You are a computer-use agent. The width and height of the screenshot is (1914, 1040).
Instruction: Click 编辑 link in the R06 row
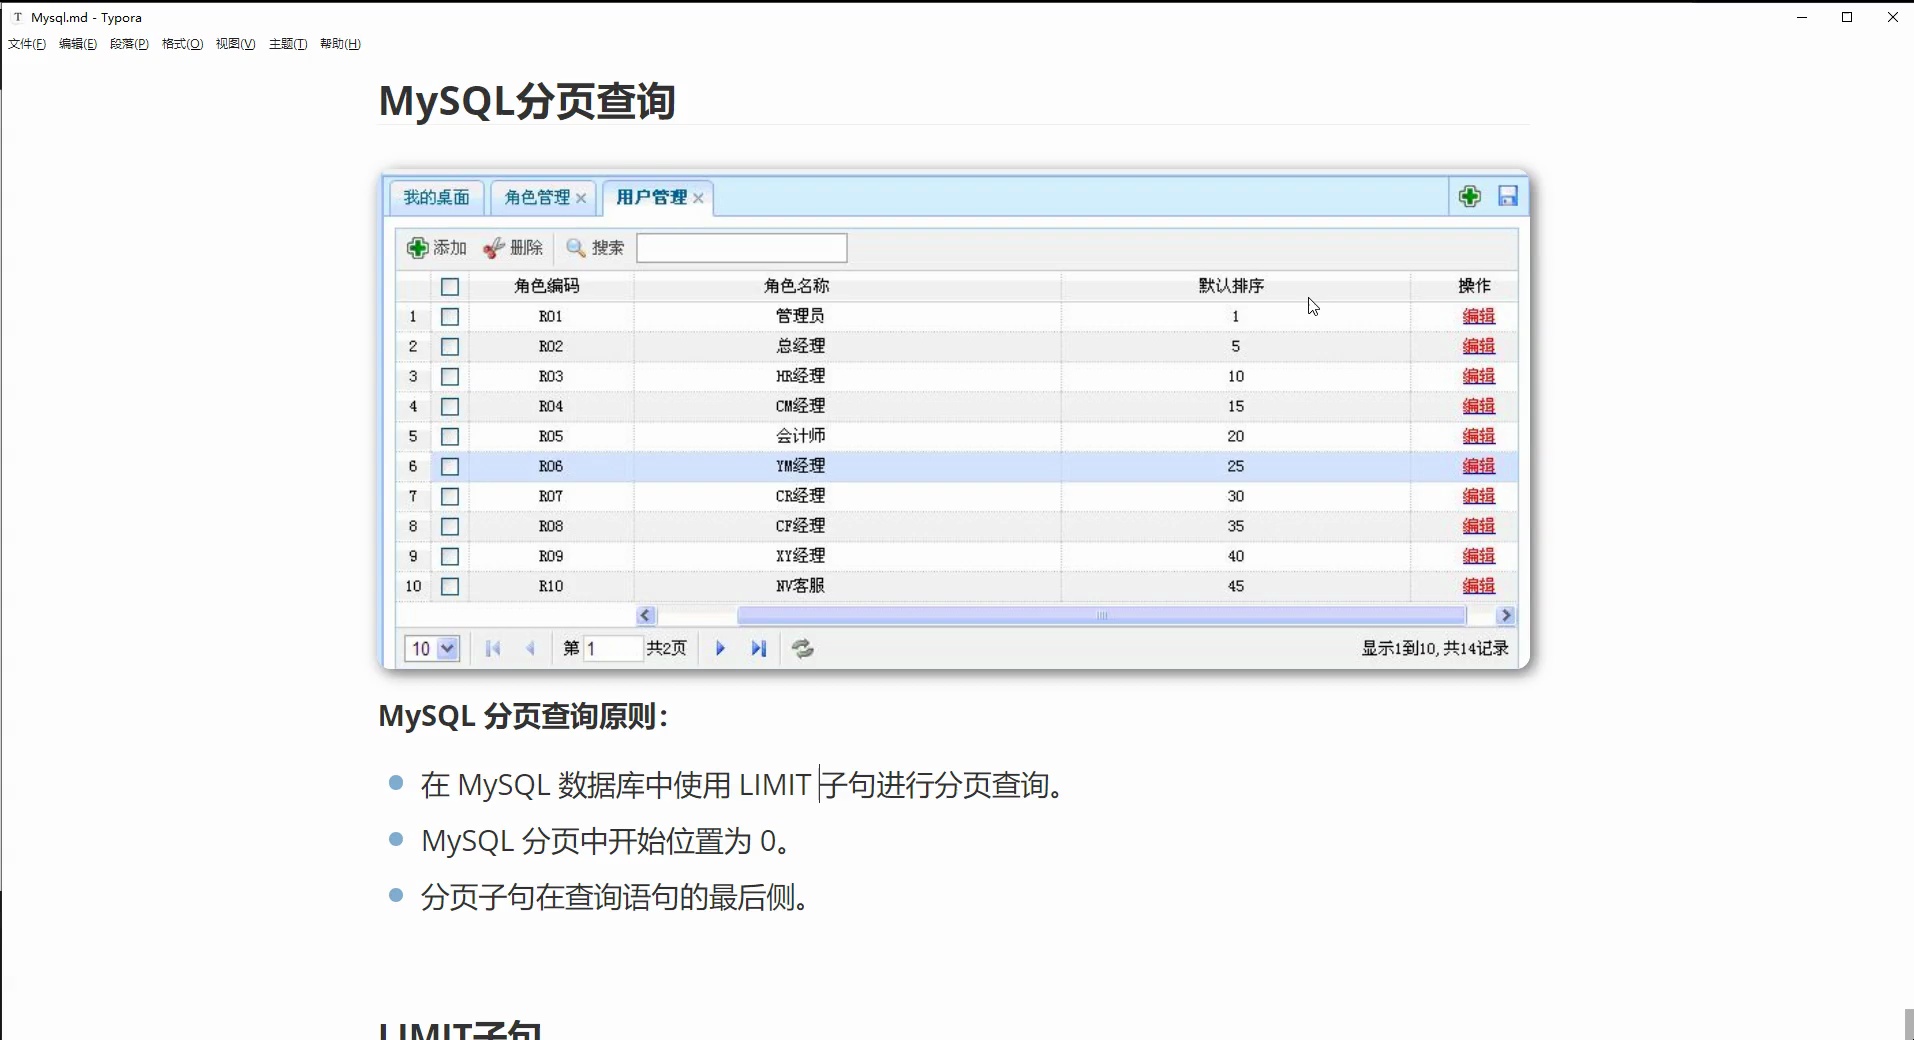coord(1479,466)
